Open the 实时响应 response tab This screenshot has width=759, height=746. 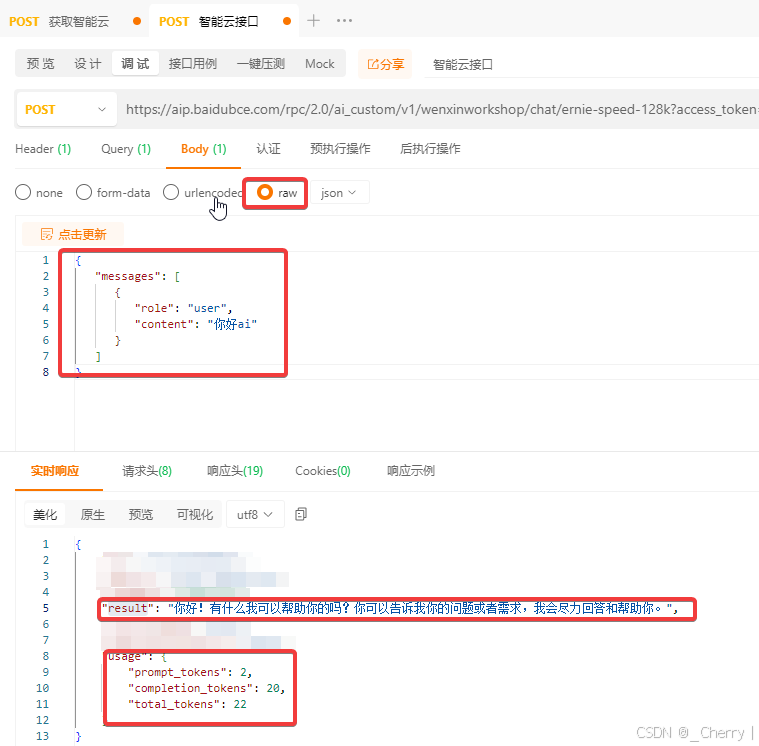(x=55, y=471)
